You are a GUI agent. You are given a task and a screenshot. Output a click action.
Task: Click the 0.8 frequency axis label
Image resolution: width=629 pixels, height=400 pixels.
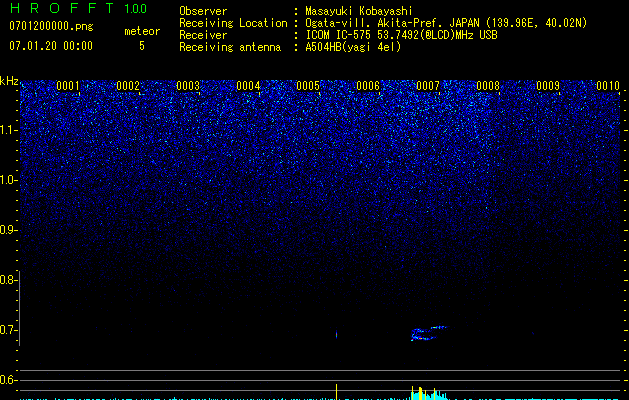click(x=7, y=280)
